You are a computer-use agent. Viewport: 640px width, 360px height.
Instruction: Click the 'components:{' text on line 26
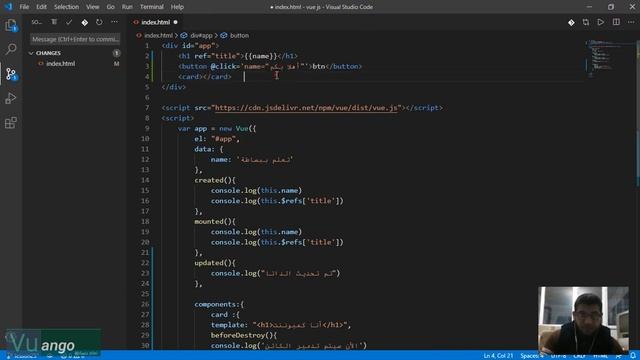(x=219, y=304)
